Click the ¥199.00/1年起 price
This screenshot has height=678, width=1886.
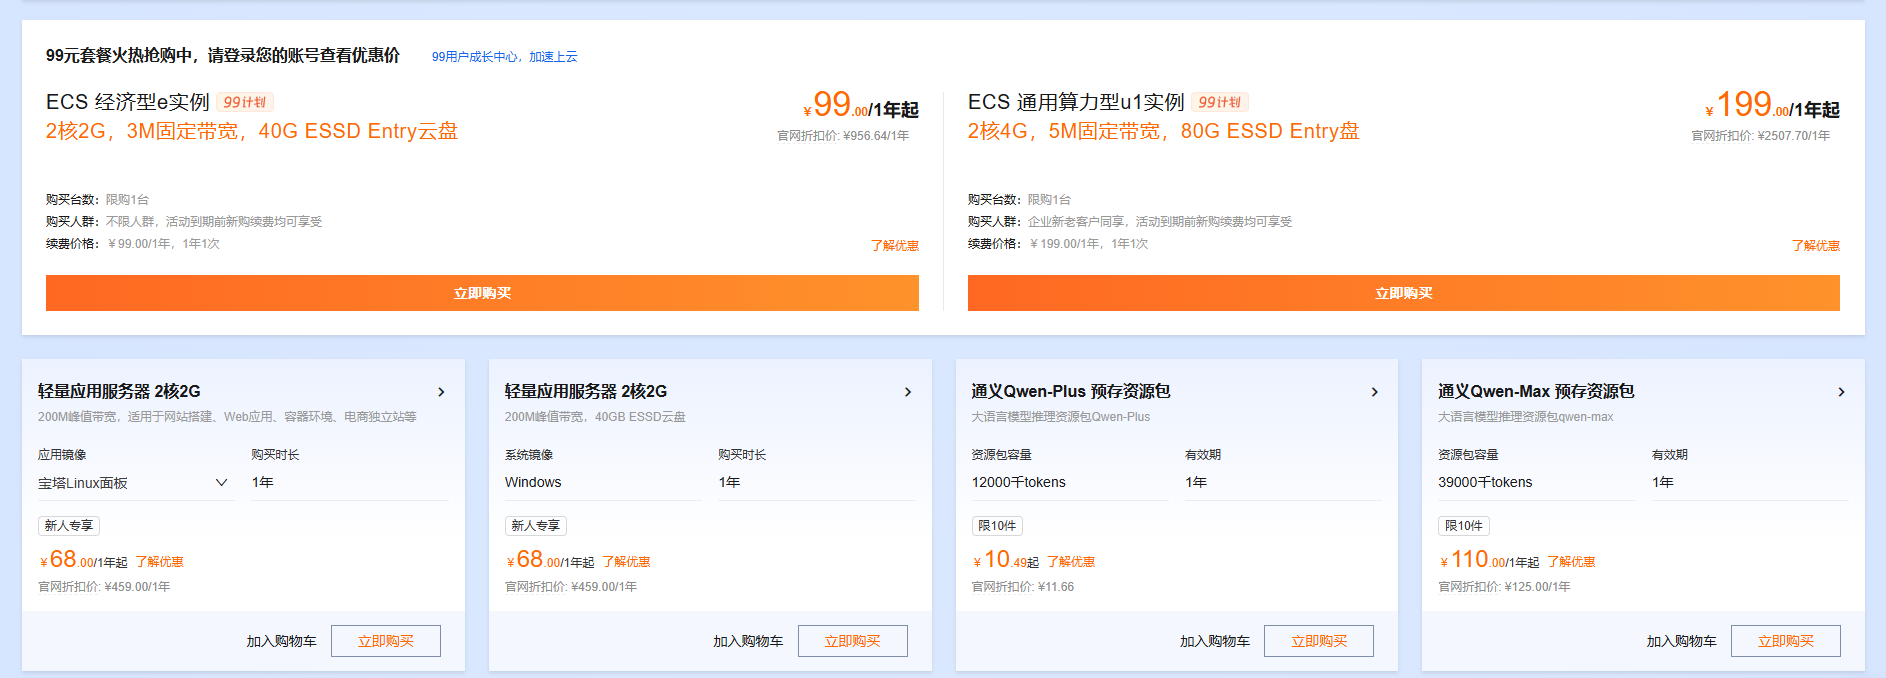tap(1772, 105)
